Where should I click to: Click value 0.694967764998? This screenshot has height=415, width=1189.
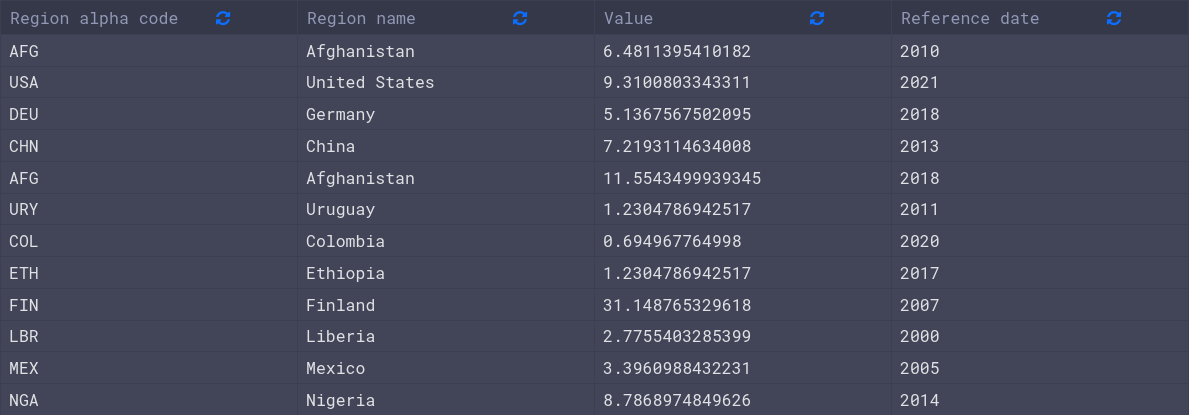click(x=673, y=241)
